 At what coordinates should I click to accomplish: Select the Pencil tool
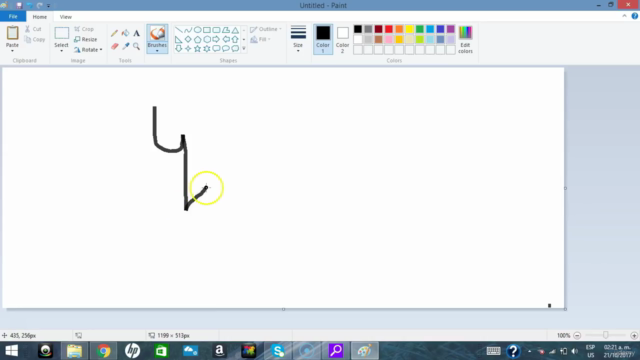(114, 33)
